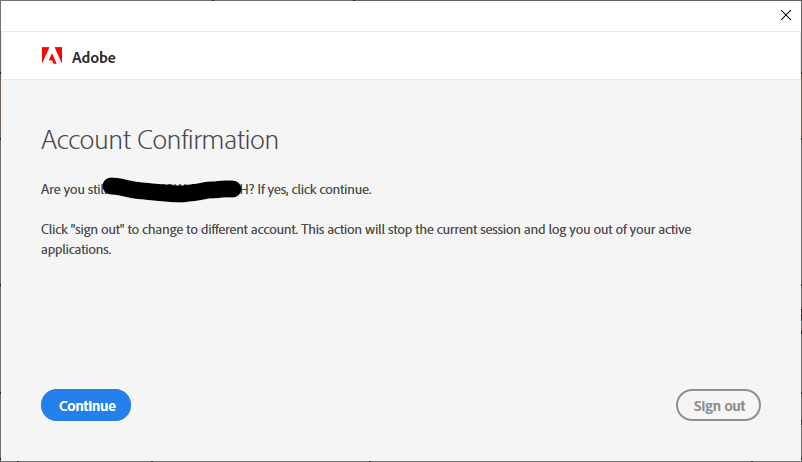The width and height of the screenshot is (802, 462).
Task: Click the blacked-out account name
Action: pos(172,189)
